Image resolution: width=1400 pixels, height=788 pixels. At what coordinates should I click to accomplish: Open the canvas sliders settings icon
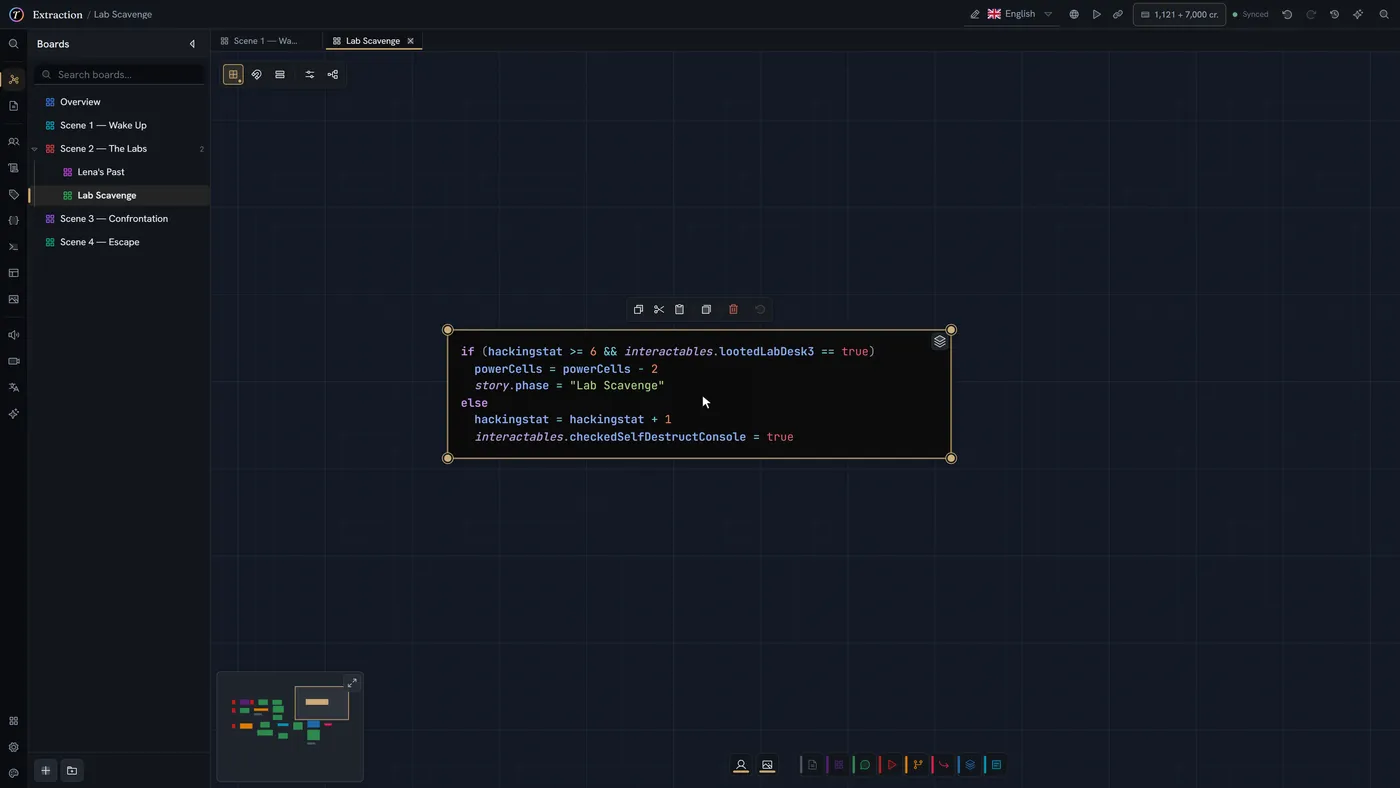tap(310, 75)
